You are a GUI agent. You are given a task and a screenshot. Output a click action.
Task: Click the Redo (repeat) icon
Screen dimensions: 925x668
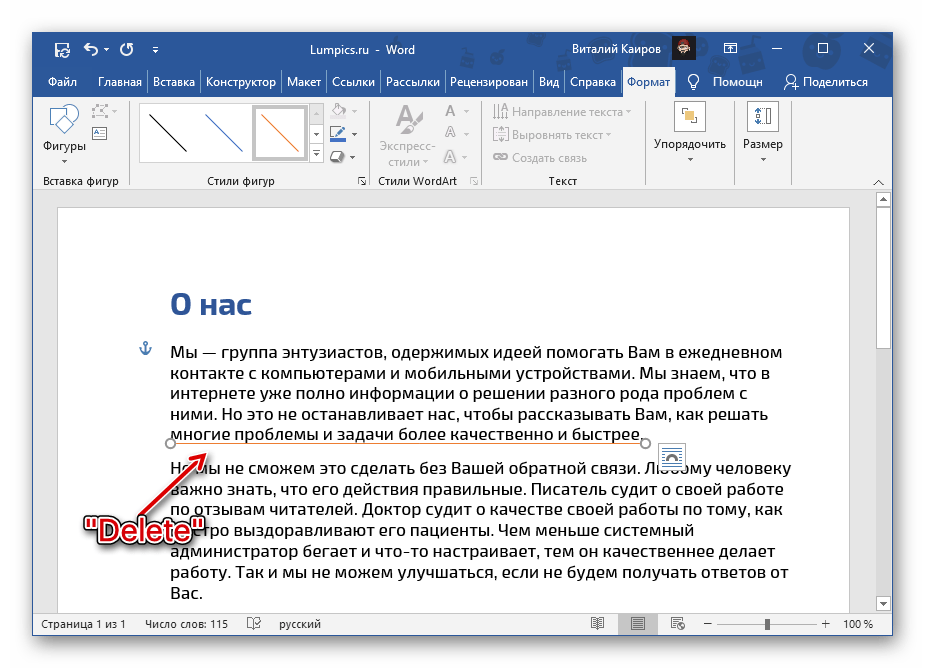tap(126, 49)
